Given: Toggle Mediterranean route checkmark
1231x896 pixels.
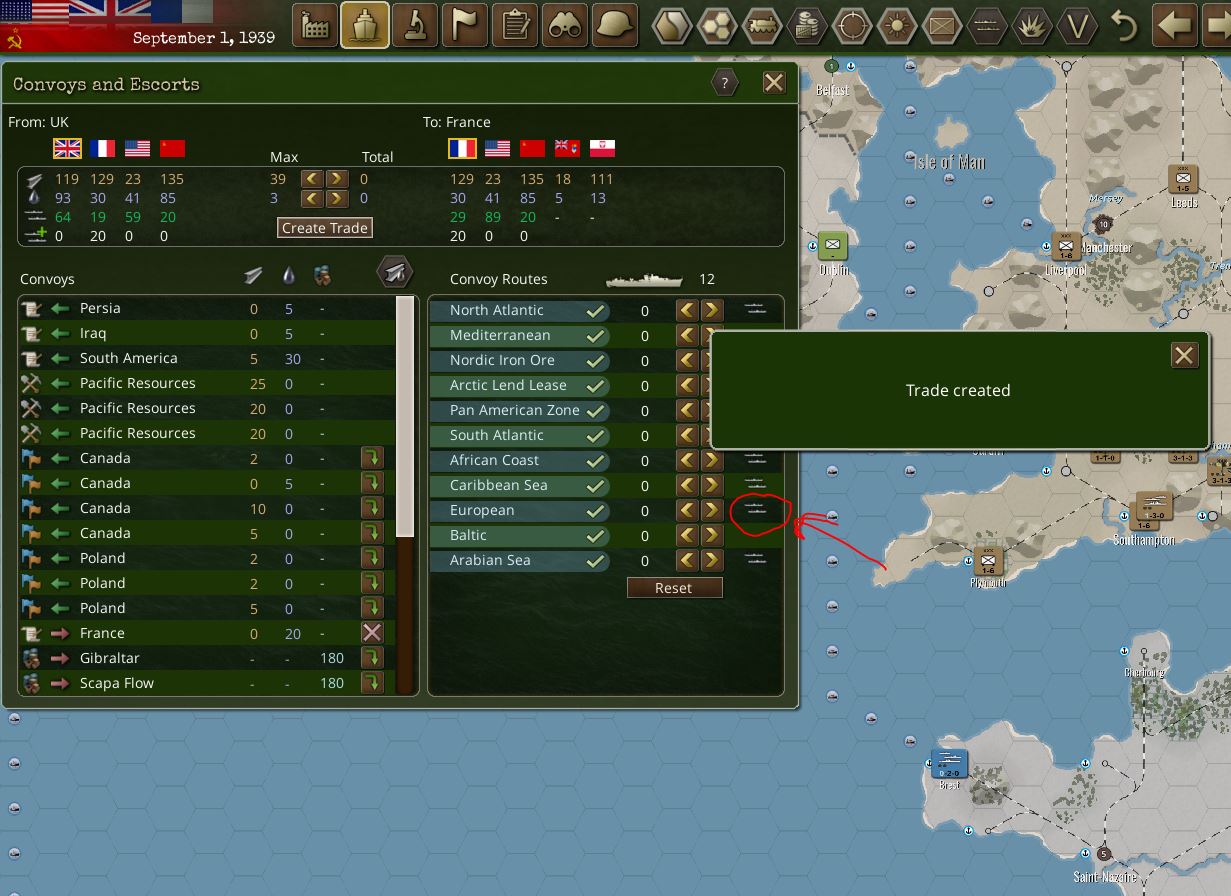Looking at the screenshot, I should pos(595,336).
